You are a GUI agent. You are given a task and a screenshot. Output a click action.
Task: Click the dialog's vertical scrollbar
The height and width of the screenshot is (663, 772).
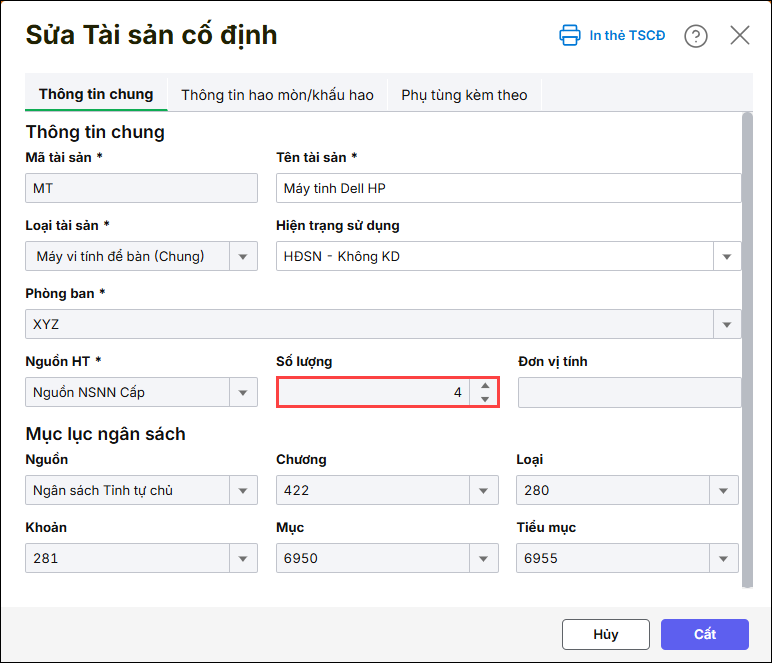pos(747,350)
